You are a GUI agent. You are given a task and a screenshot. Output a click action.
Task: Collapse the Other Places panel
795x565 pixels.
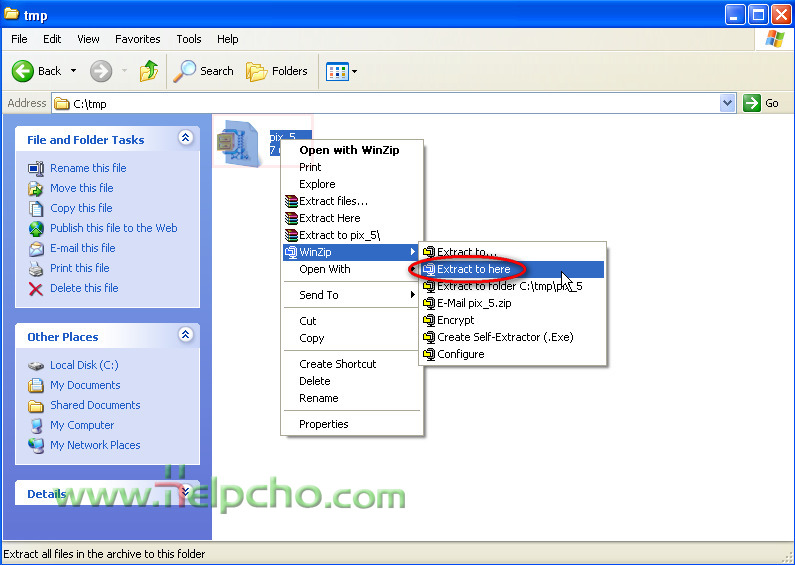pos(186,334)
